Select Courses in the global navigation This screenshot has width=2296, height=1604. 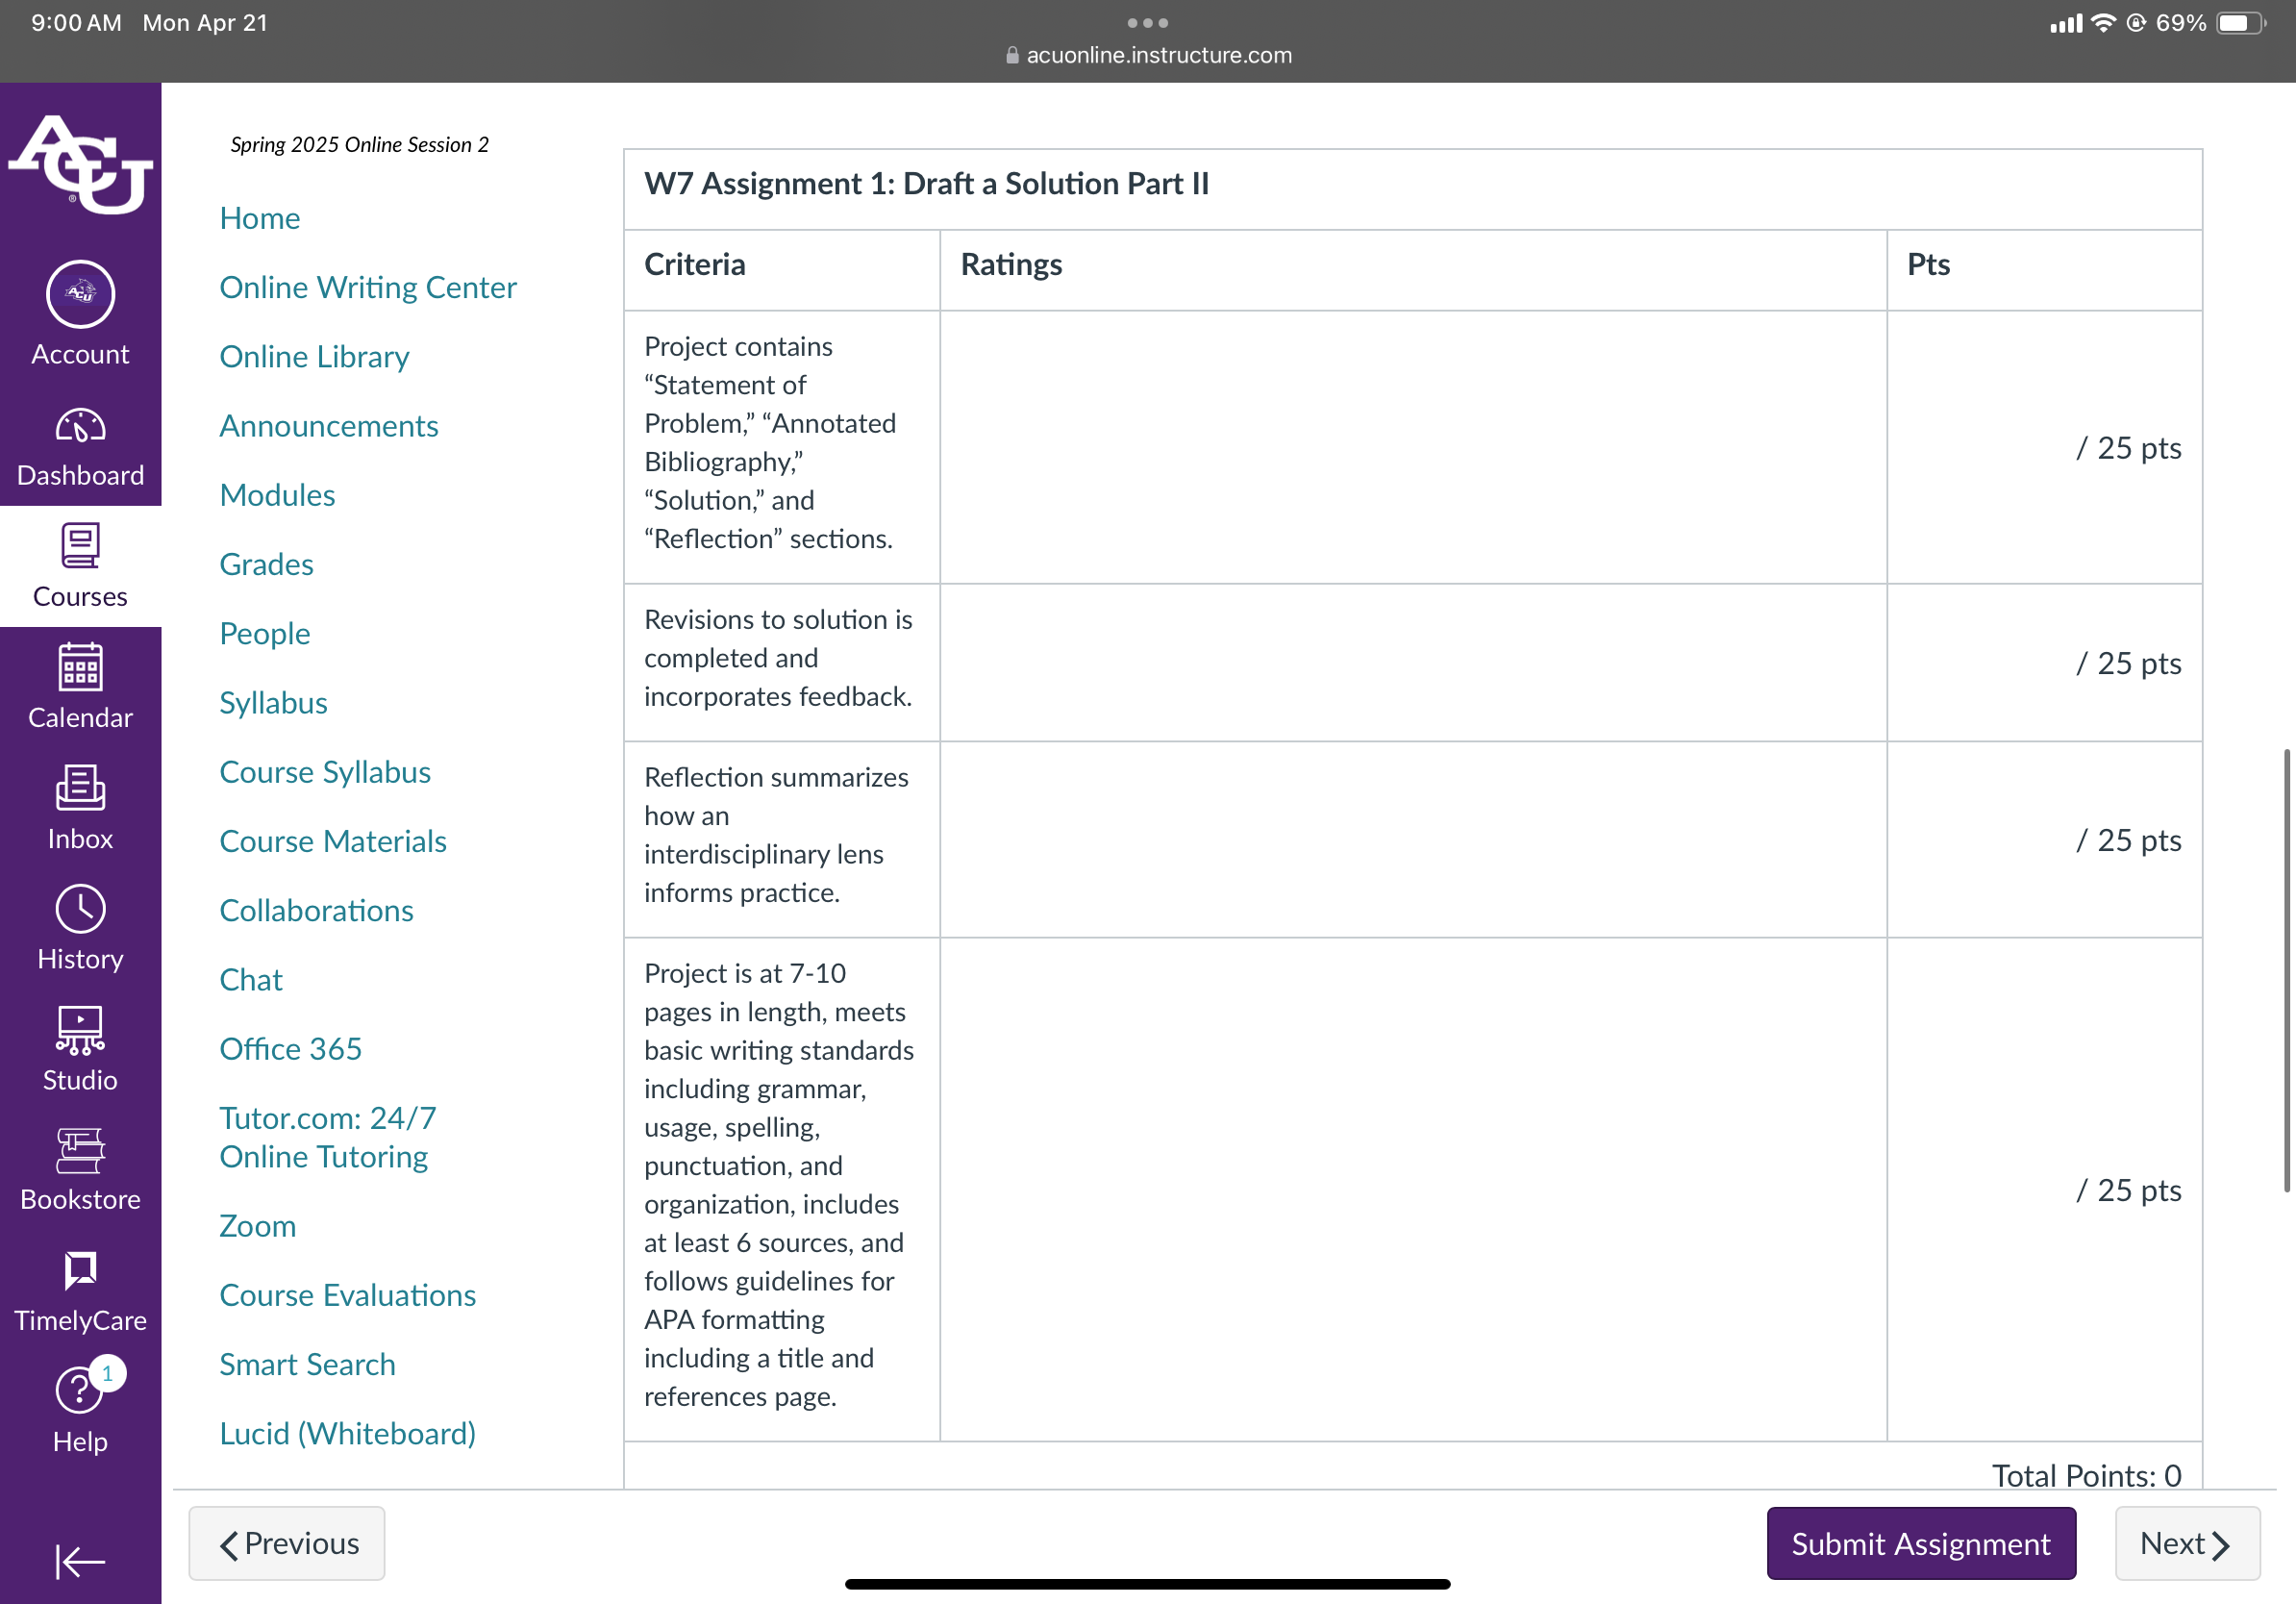click(x=80, y=567)
